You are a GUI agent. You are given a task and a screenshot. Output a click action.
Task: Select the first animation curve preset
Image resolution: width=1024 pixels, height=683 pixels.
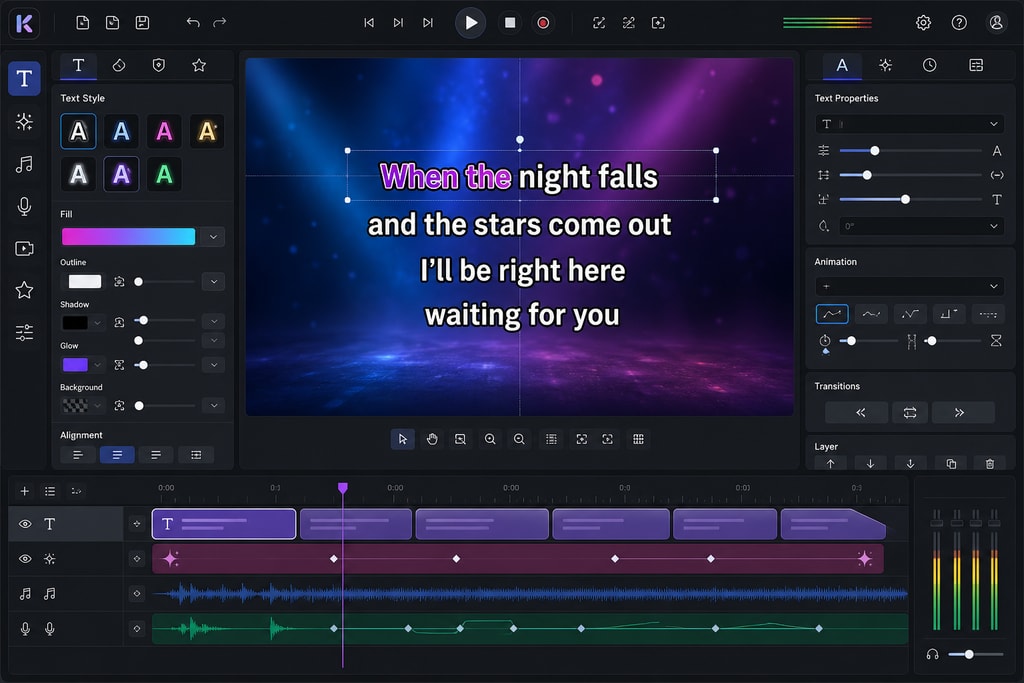coord(832,314)
